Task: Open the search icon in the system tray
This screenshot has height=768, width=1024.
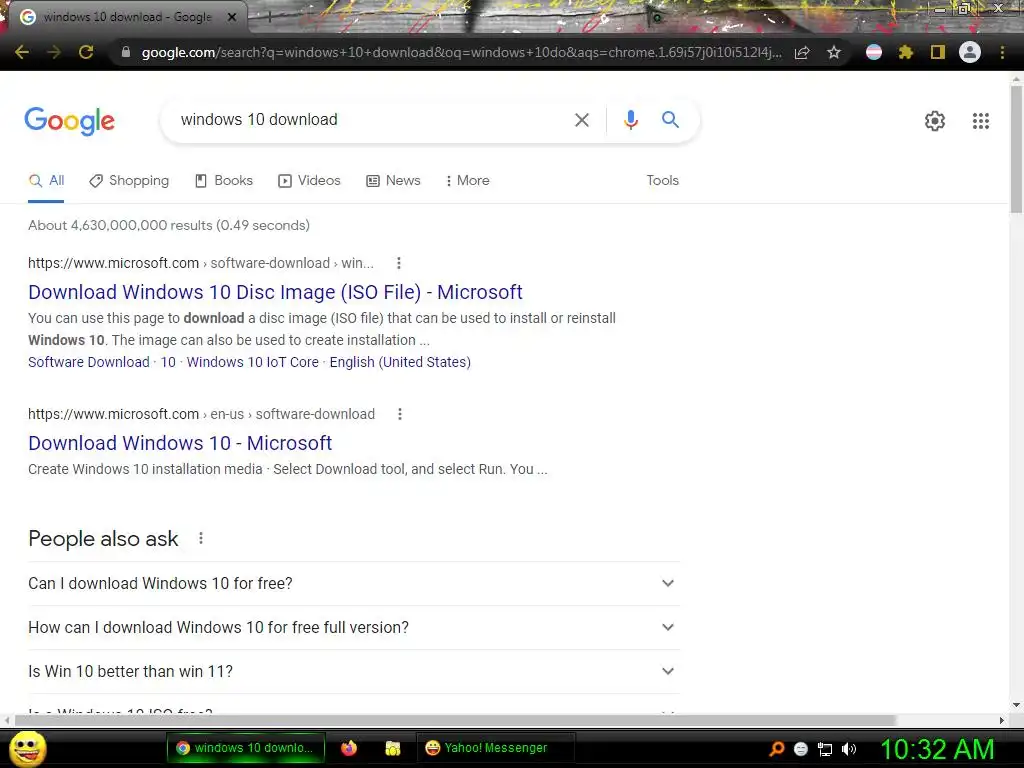Action: pyautogui.click(x=777, y=749)
